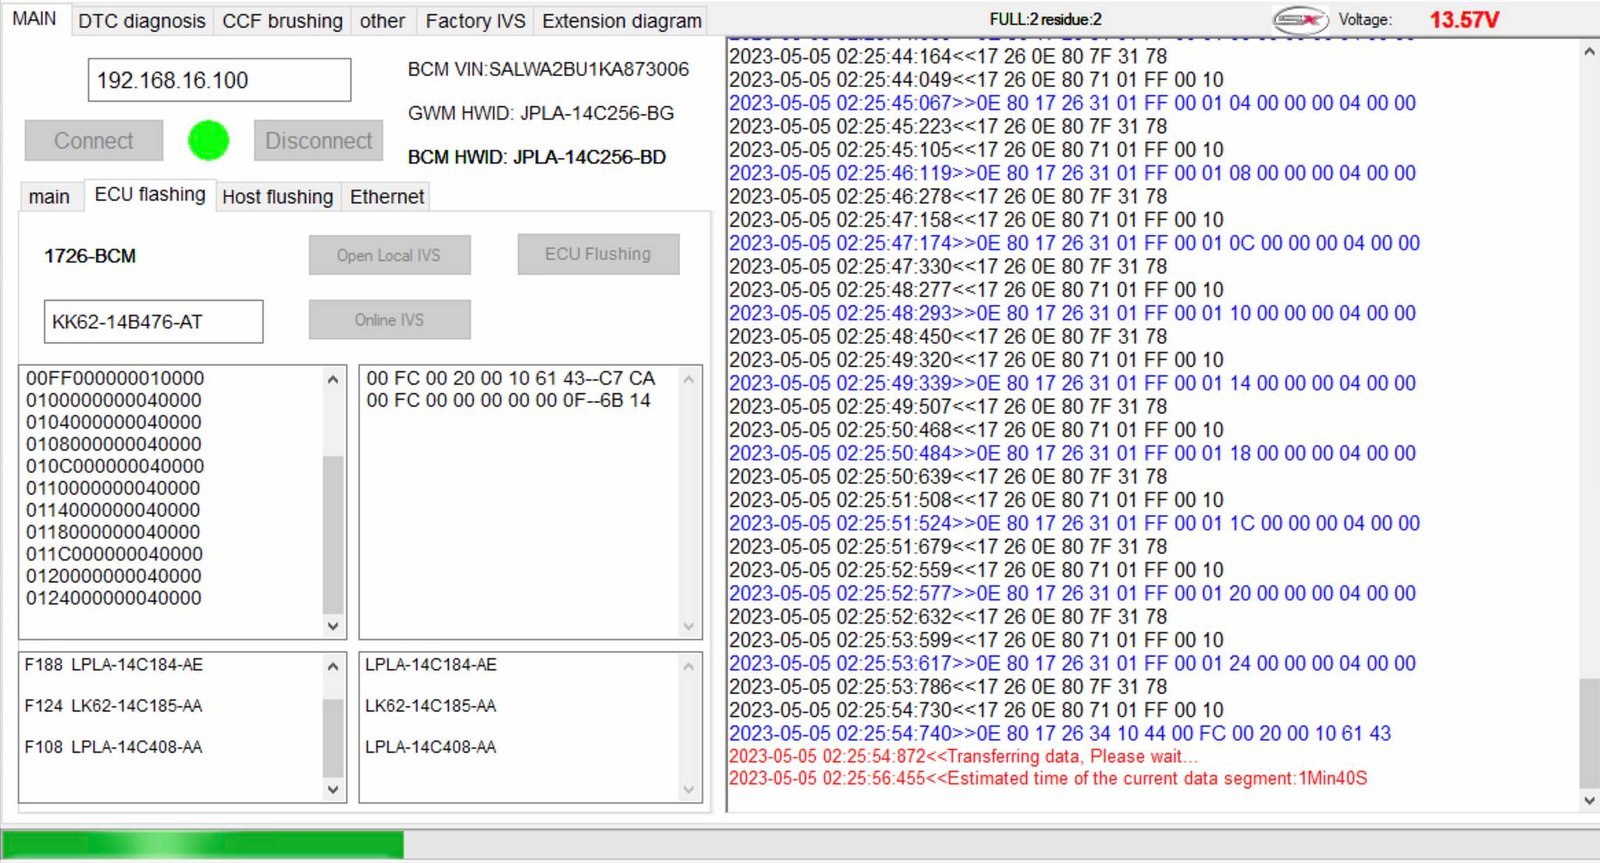1600x863 pixels.
Task: Click down arrow of right part list scrollbar
Action: coord(688,789)
